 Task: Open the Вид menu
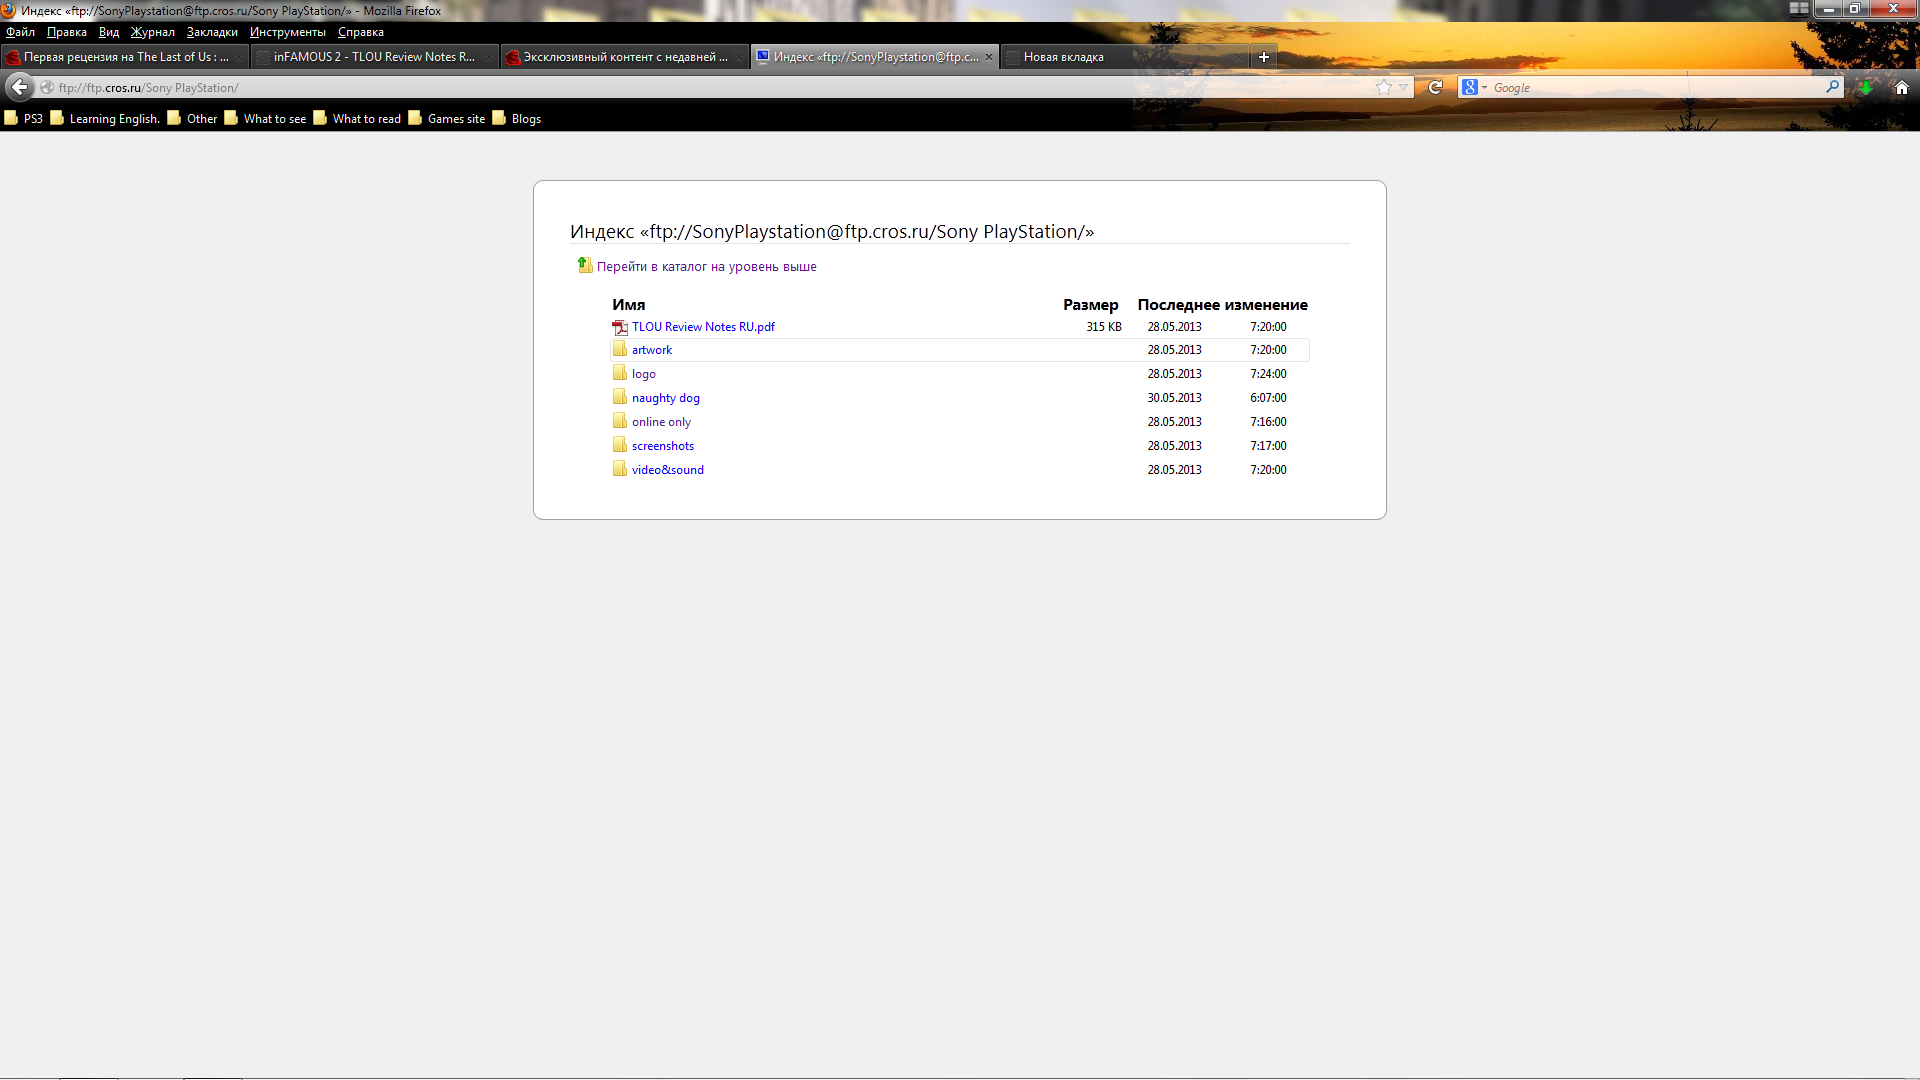tap(109, 32)
